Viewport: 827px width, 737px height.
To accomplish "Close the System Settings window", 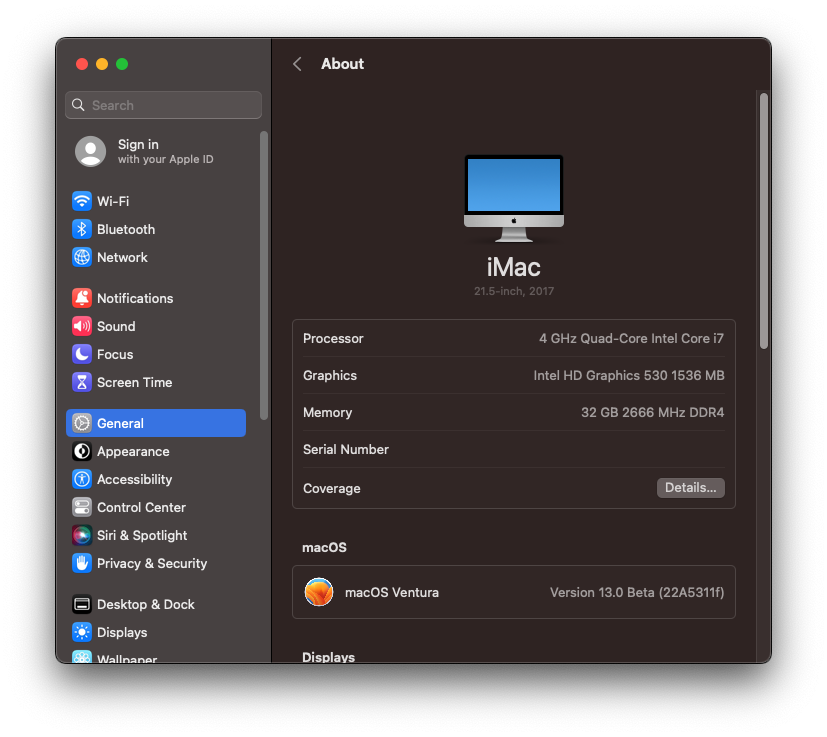I will 82,64.
